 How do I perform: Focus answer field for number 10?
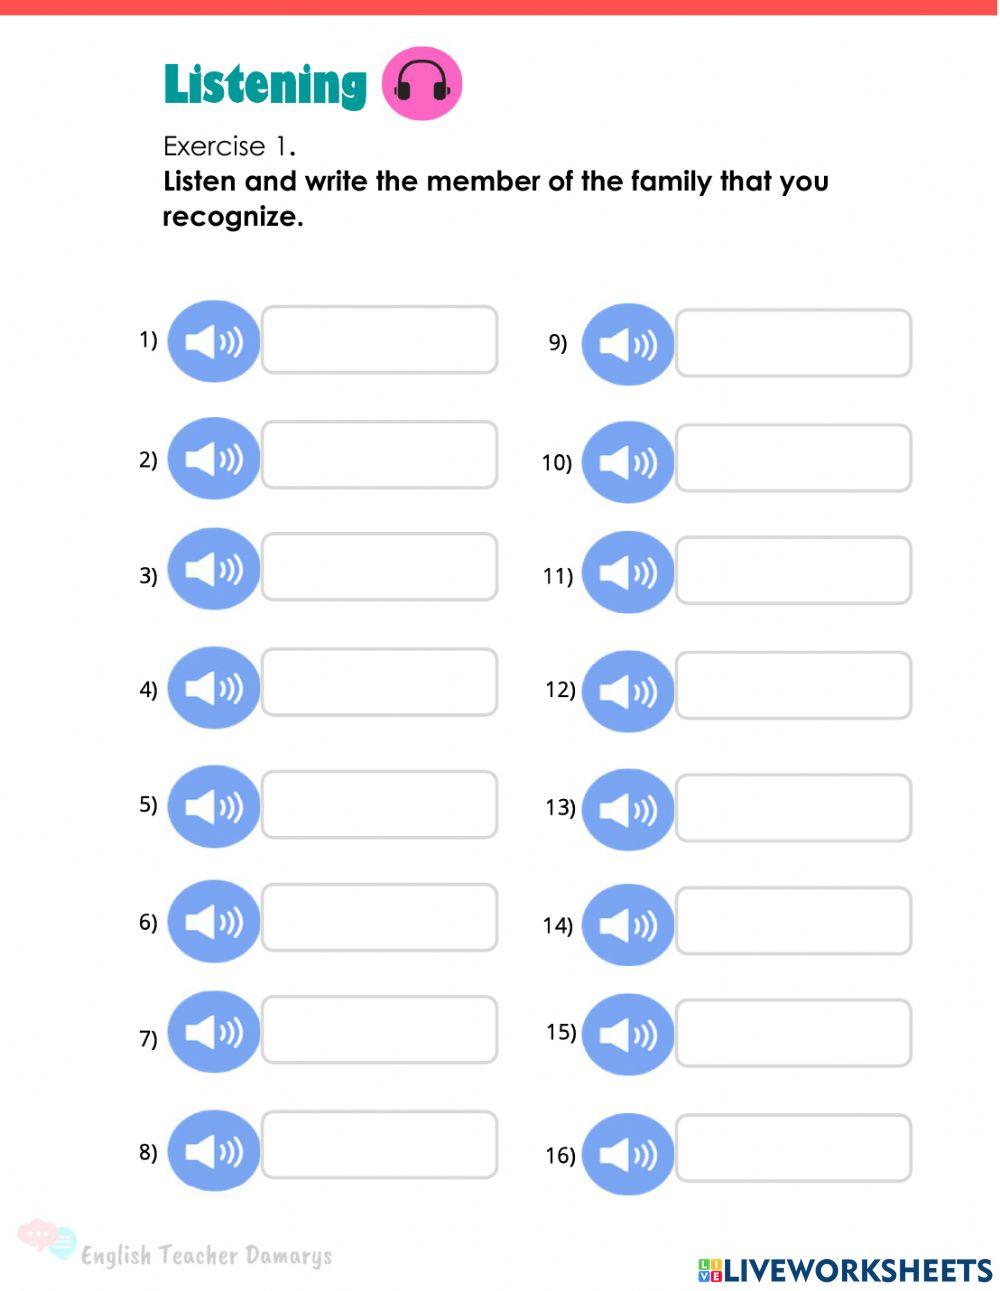click(793, 458)
